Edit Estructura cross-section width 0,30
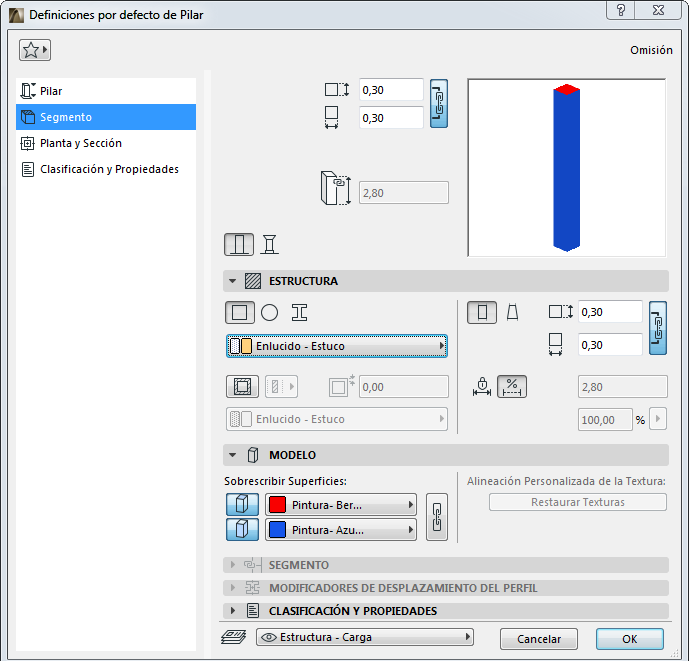The height and width of the screenshot is (661, 689). pos(610,345)
